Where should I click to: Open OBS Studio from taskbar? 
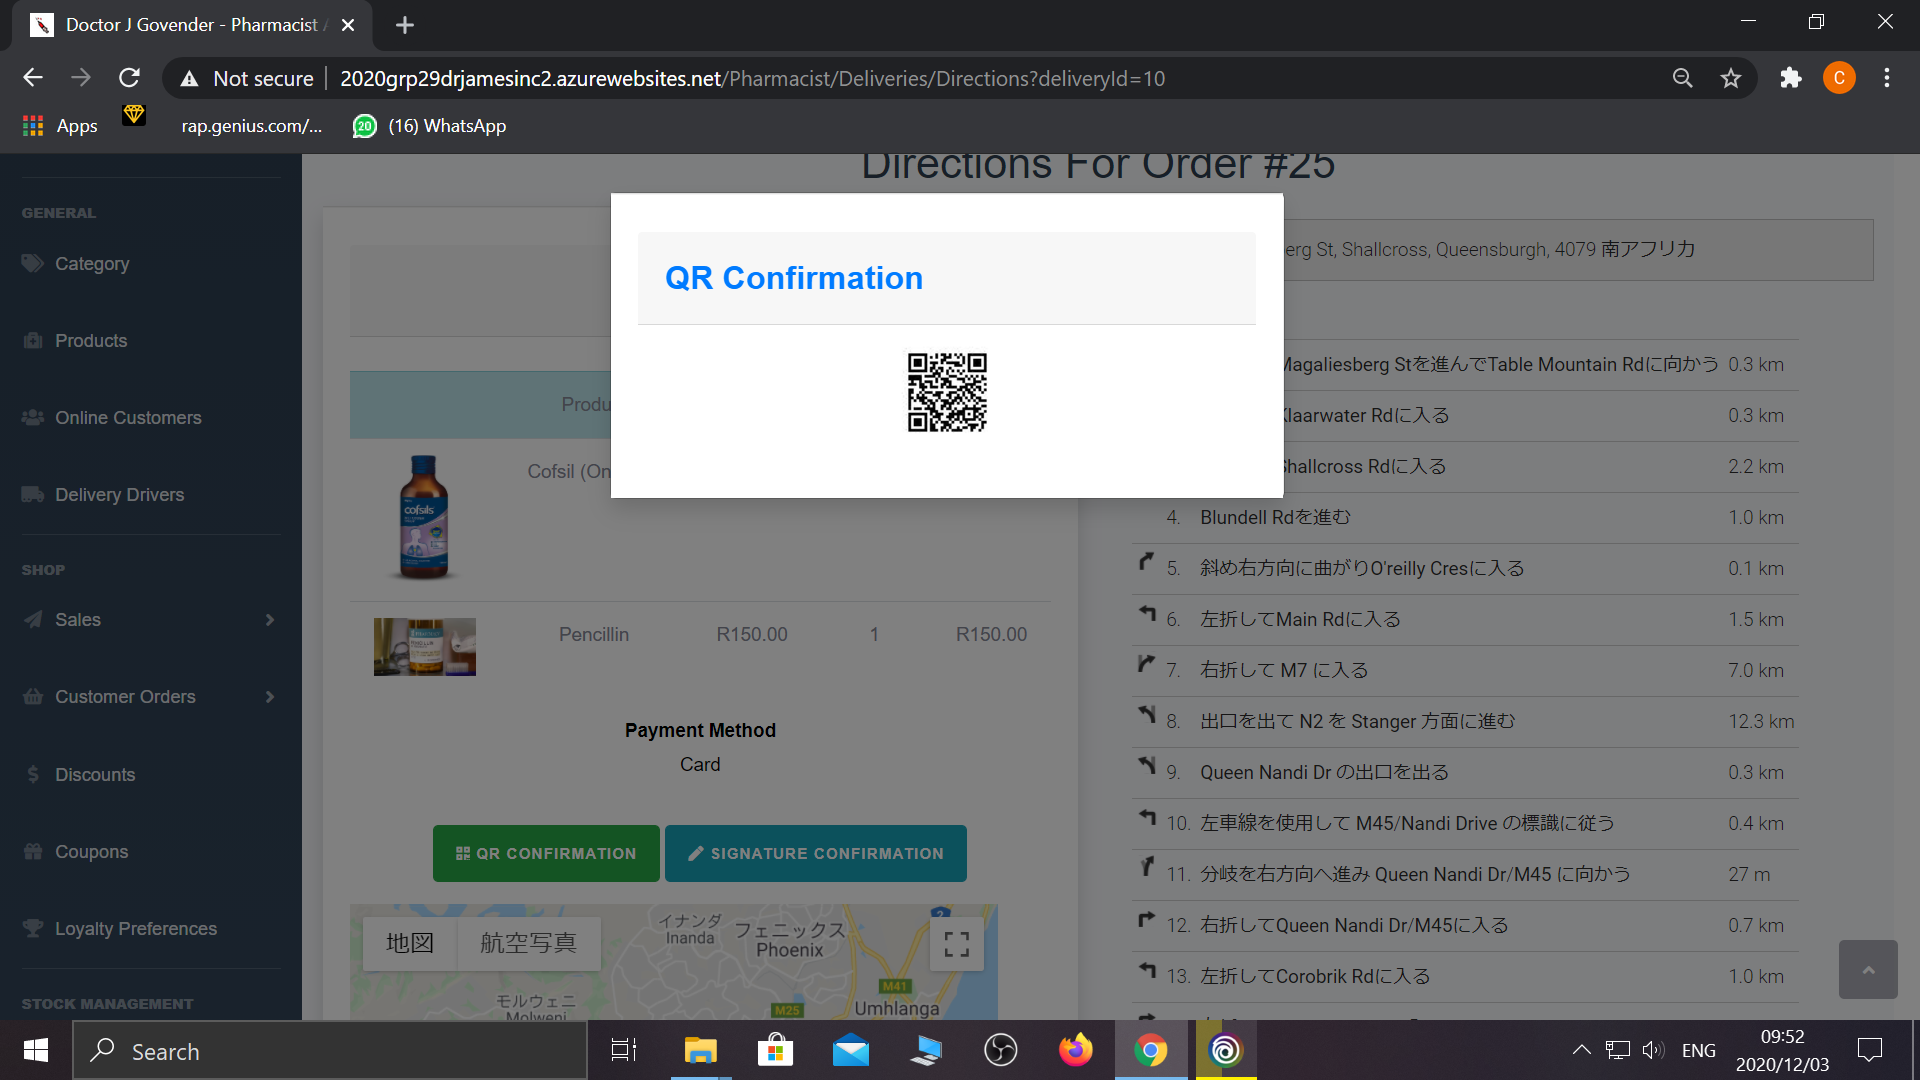click(1000, 1050)
